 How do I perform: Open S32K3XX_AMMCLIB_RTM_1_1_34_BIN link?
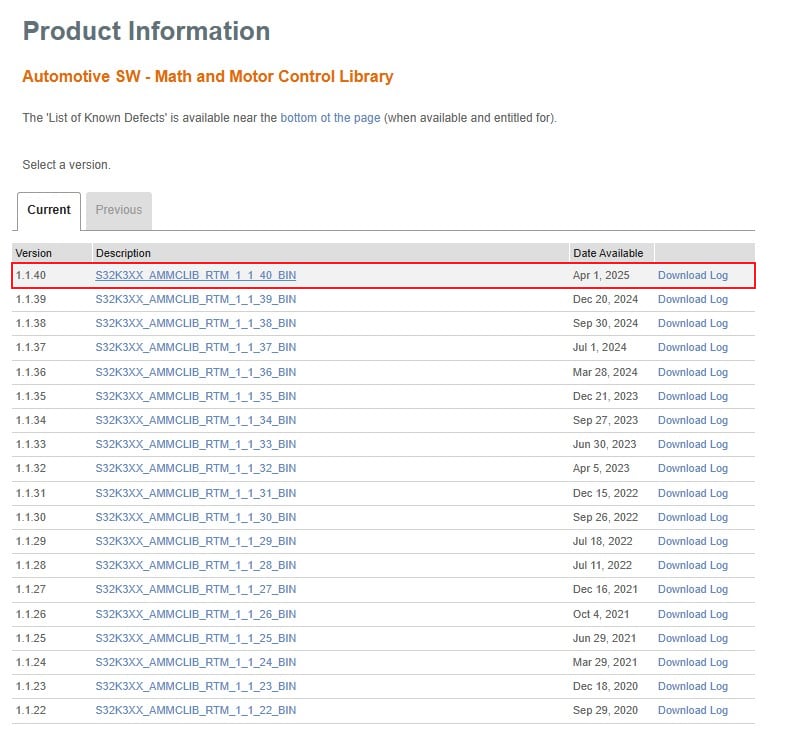tap(196, 420)
